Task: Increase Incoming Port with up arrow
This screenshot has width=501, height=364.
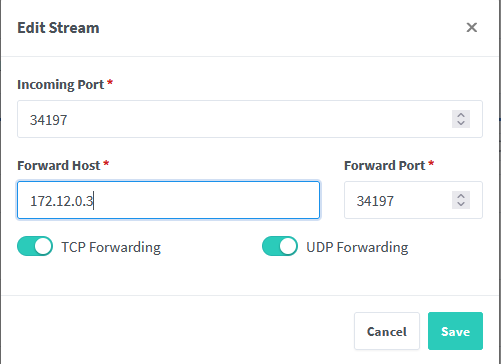Action: pos(461,115)
